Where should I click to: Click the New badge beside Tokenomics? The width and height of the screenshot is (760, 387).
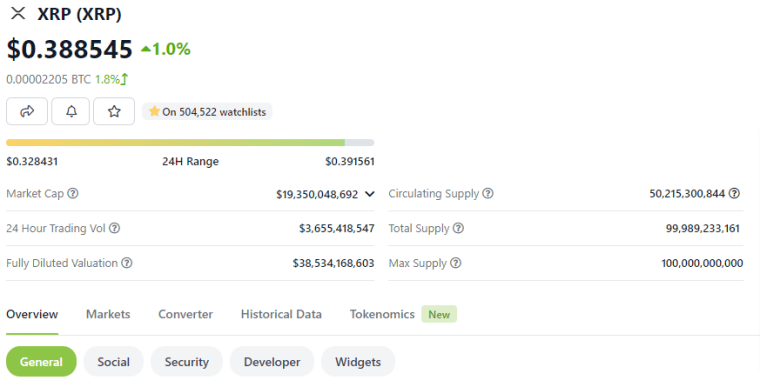(439, 314)
